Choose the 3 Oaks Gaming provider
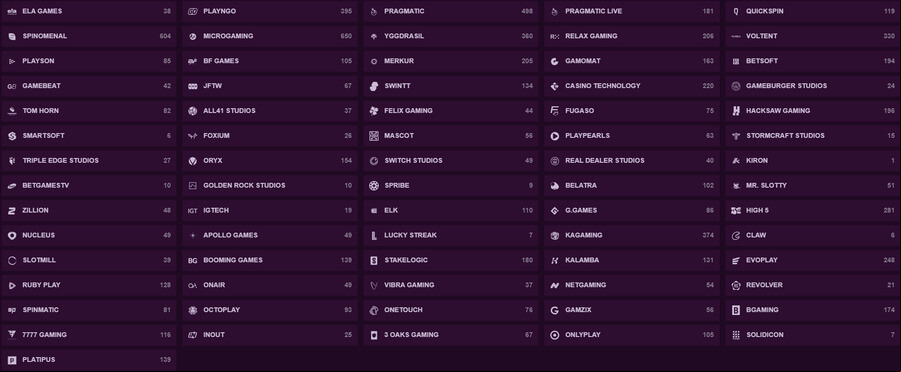This screenshot has width=901, height=372. pyautogui.click(x=450, y=335)
